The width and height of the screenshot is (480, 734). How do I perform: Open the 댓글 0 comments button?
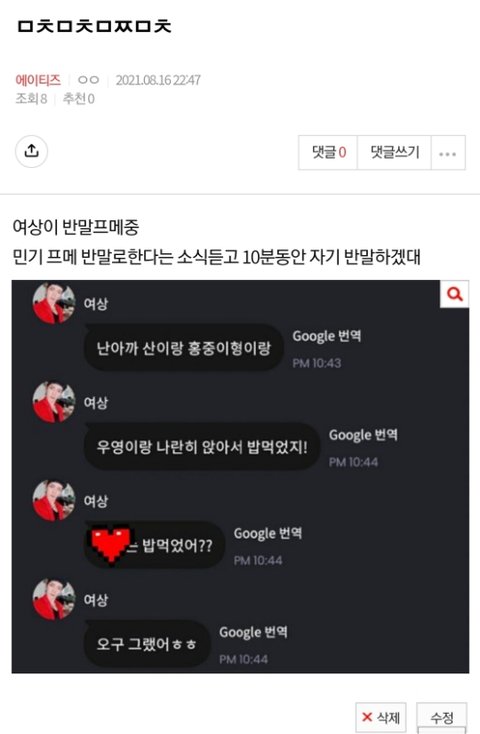click(x=328, y=153)
